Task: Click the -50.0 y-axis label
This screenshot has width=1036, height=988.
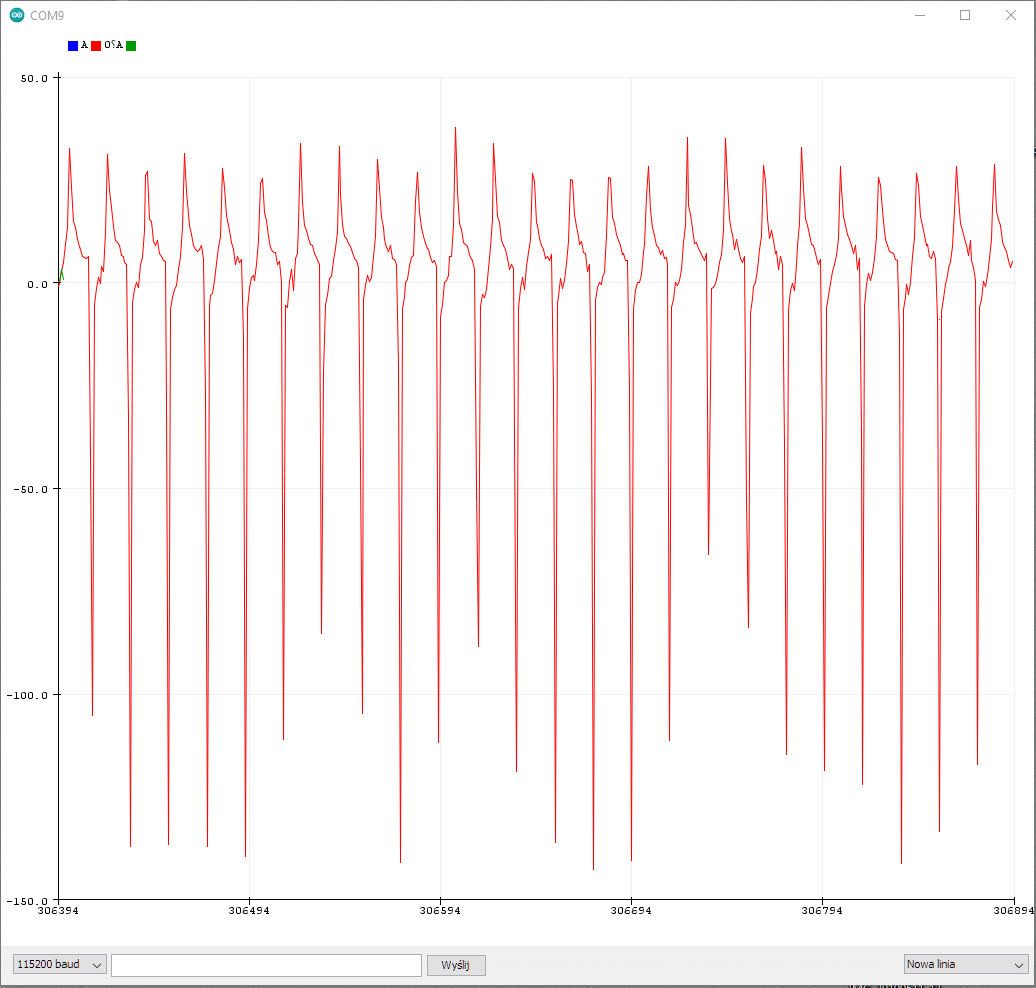Action: point(31,489)
